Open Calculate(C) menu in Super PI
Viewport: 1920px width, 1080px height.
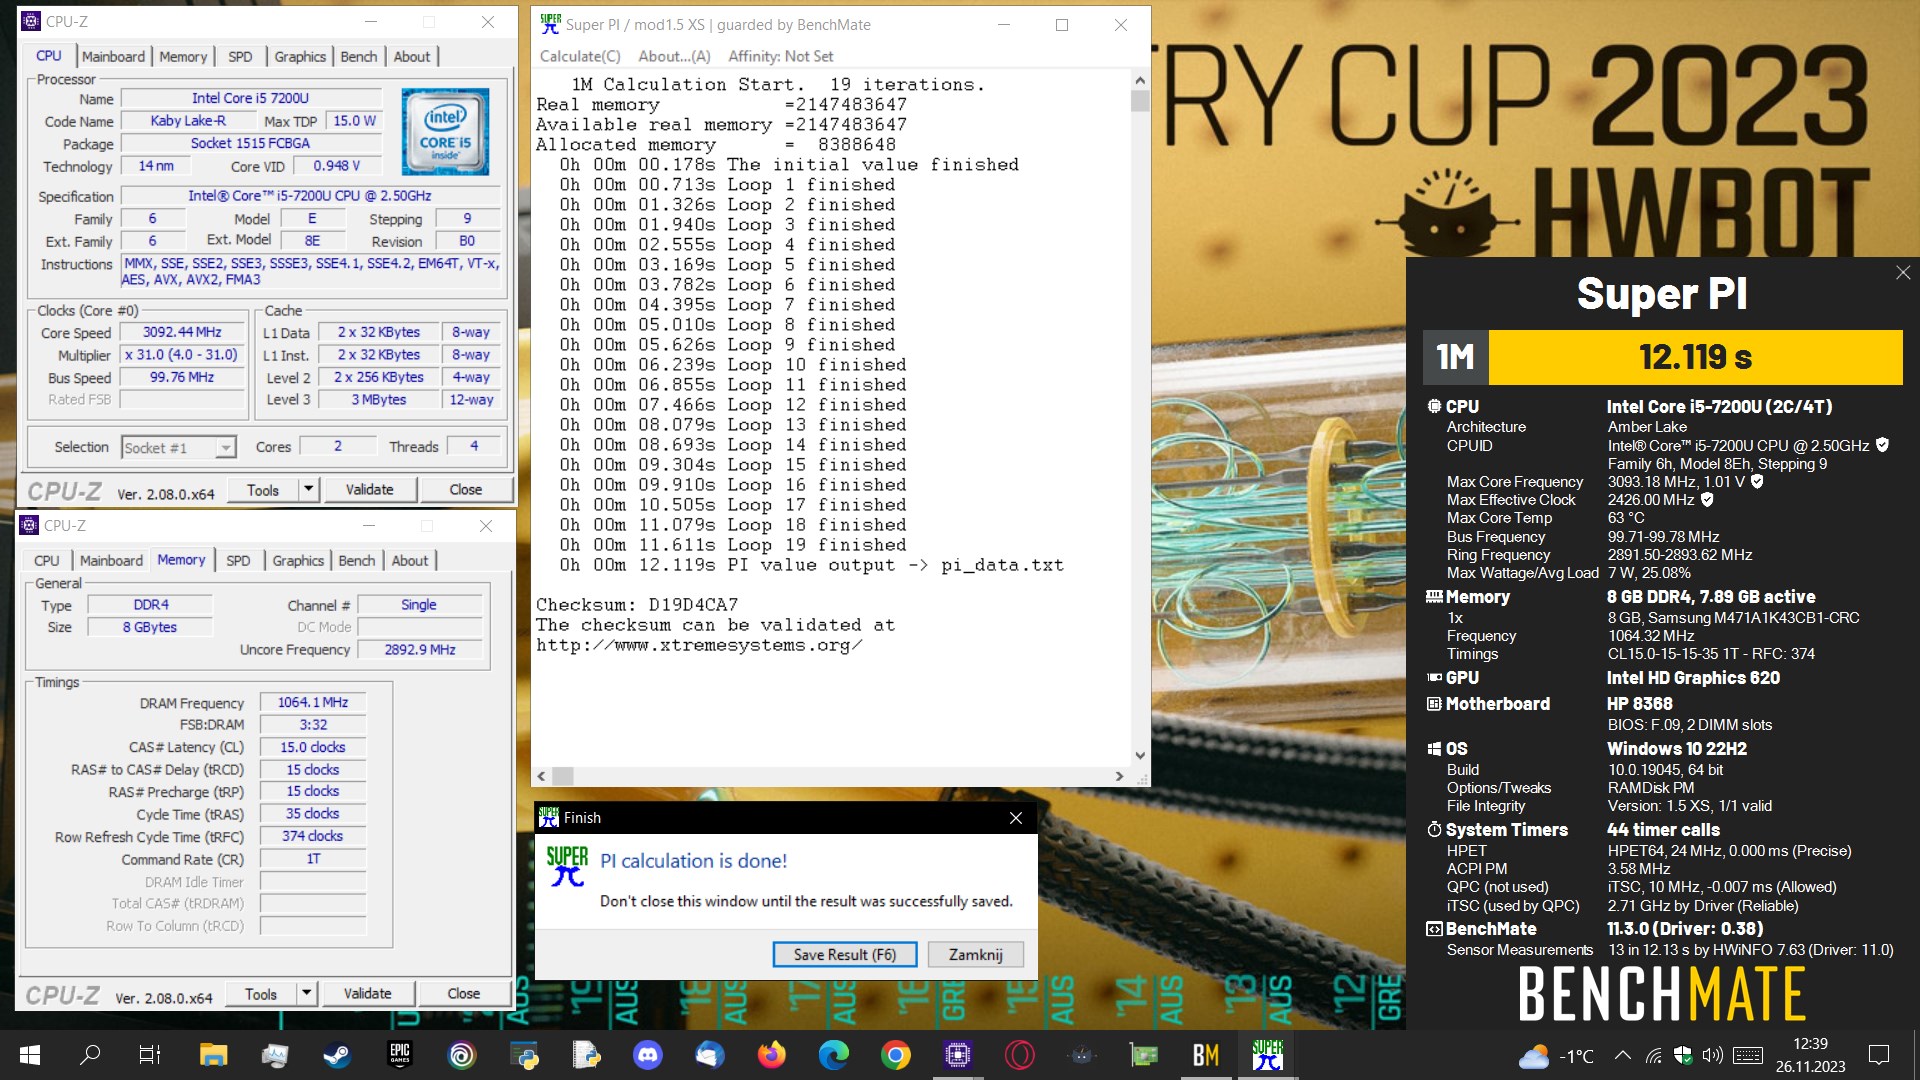pyautogui.click(x=580, y=56)
